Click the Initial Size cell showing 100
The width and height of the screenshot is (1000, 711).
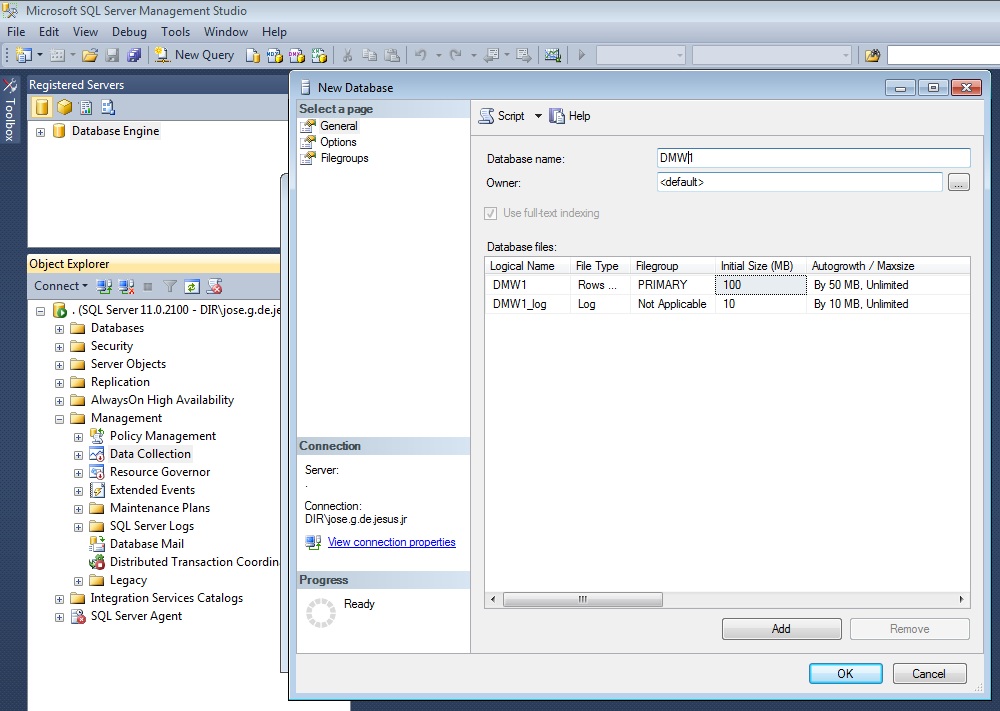(x=761, y=285)
